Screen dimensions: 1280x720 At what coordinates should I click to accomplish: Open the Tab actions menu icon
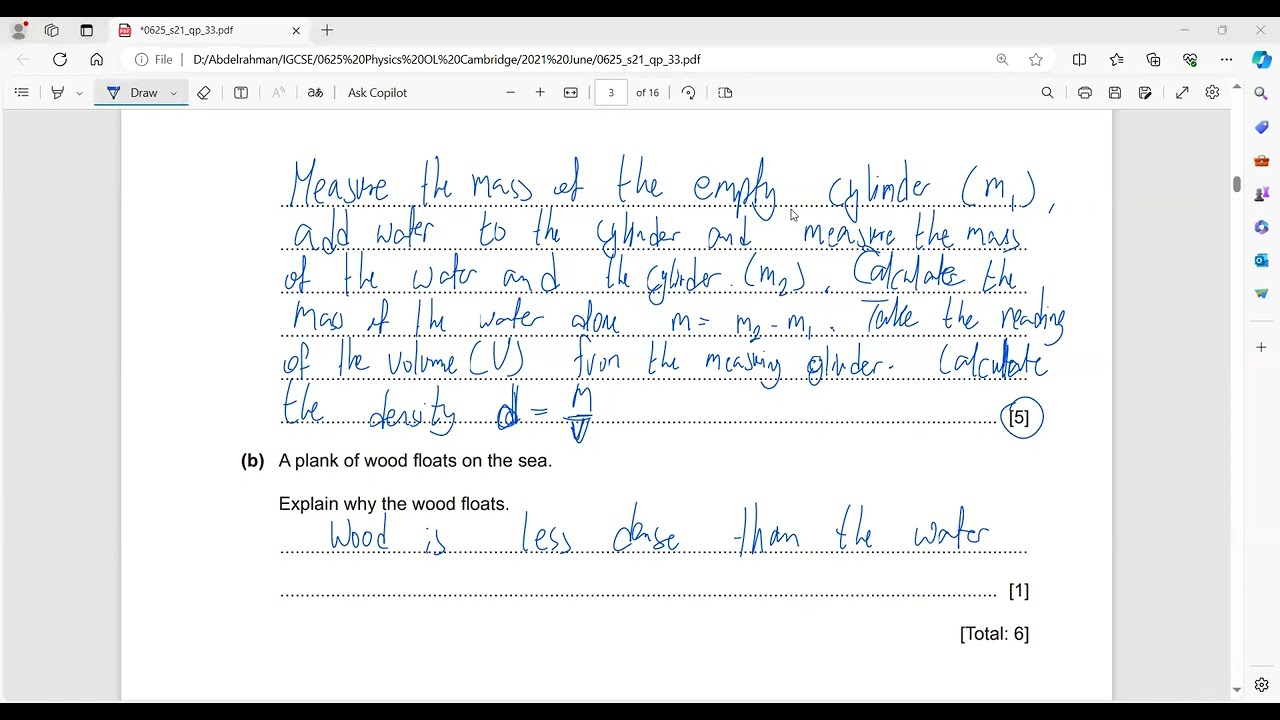click(86, 30)
